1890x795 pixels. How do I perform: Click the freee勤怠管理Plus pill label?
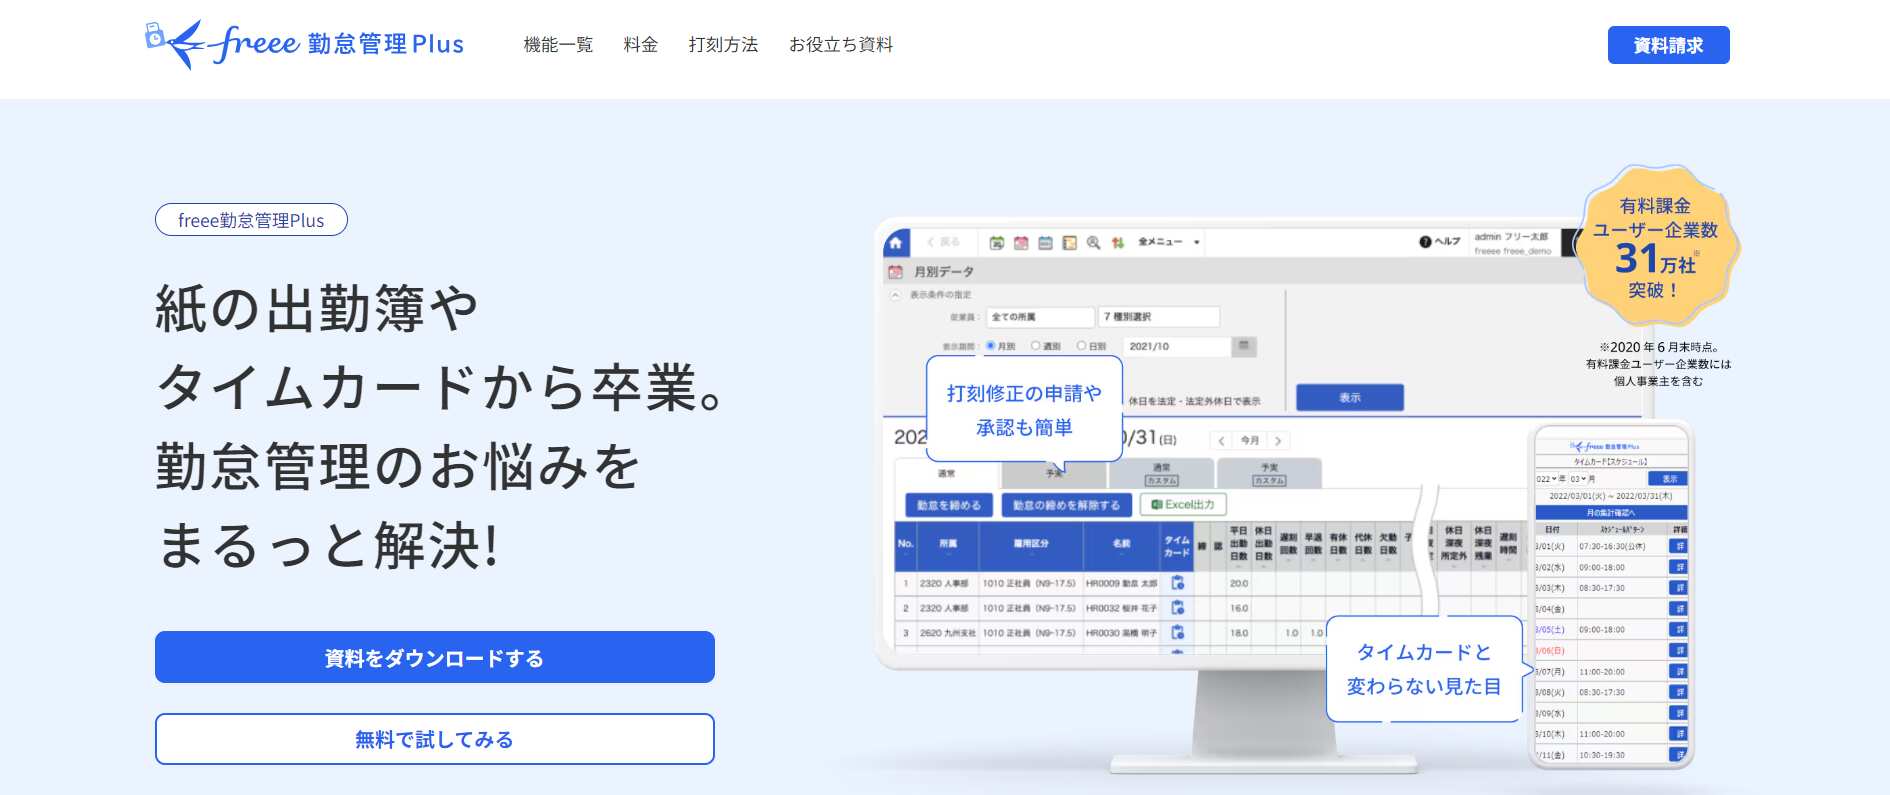pyautogui.click(x=251, y=220)
